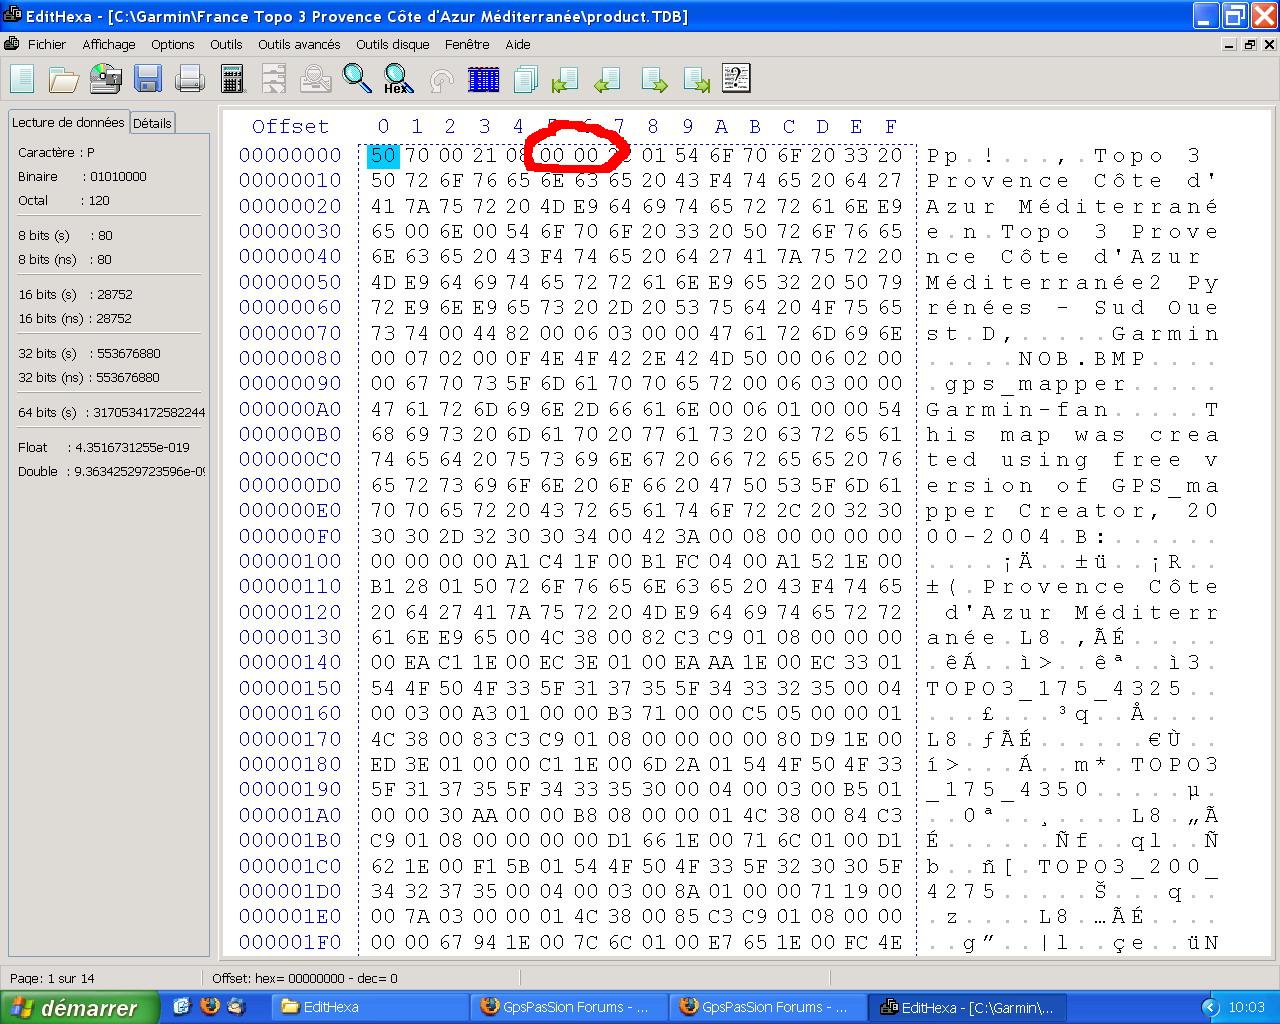Click the Print toolbar icon
The width and height of the screenshot is (1280, 1024).
coord(190,79)
